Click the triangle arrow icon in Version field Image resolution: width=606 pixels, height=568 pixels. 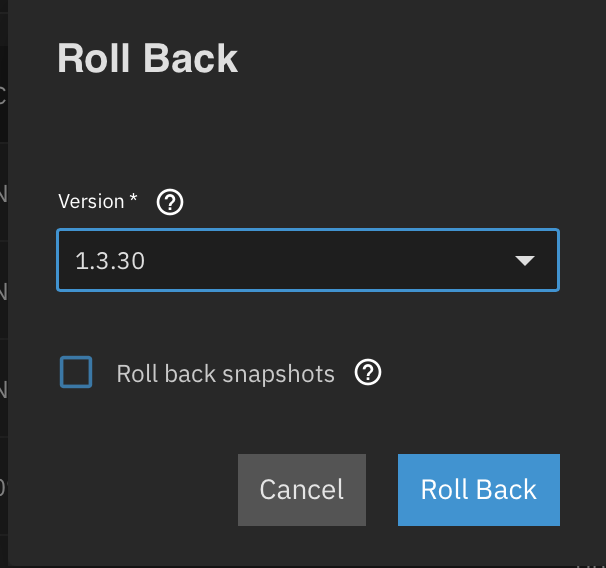tap(525, 261)
